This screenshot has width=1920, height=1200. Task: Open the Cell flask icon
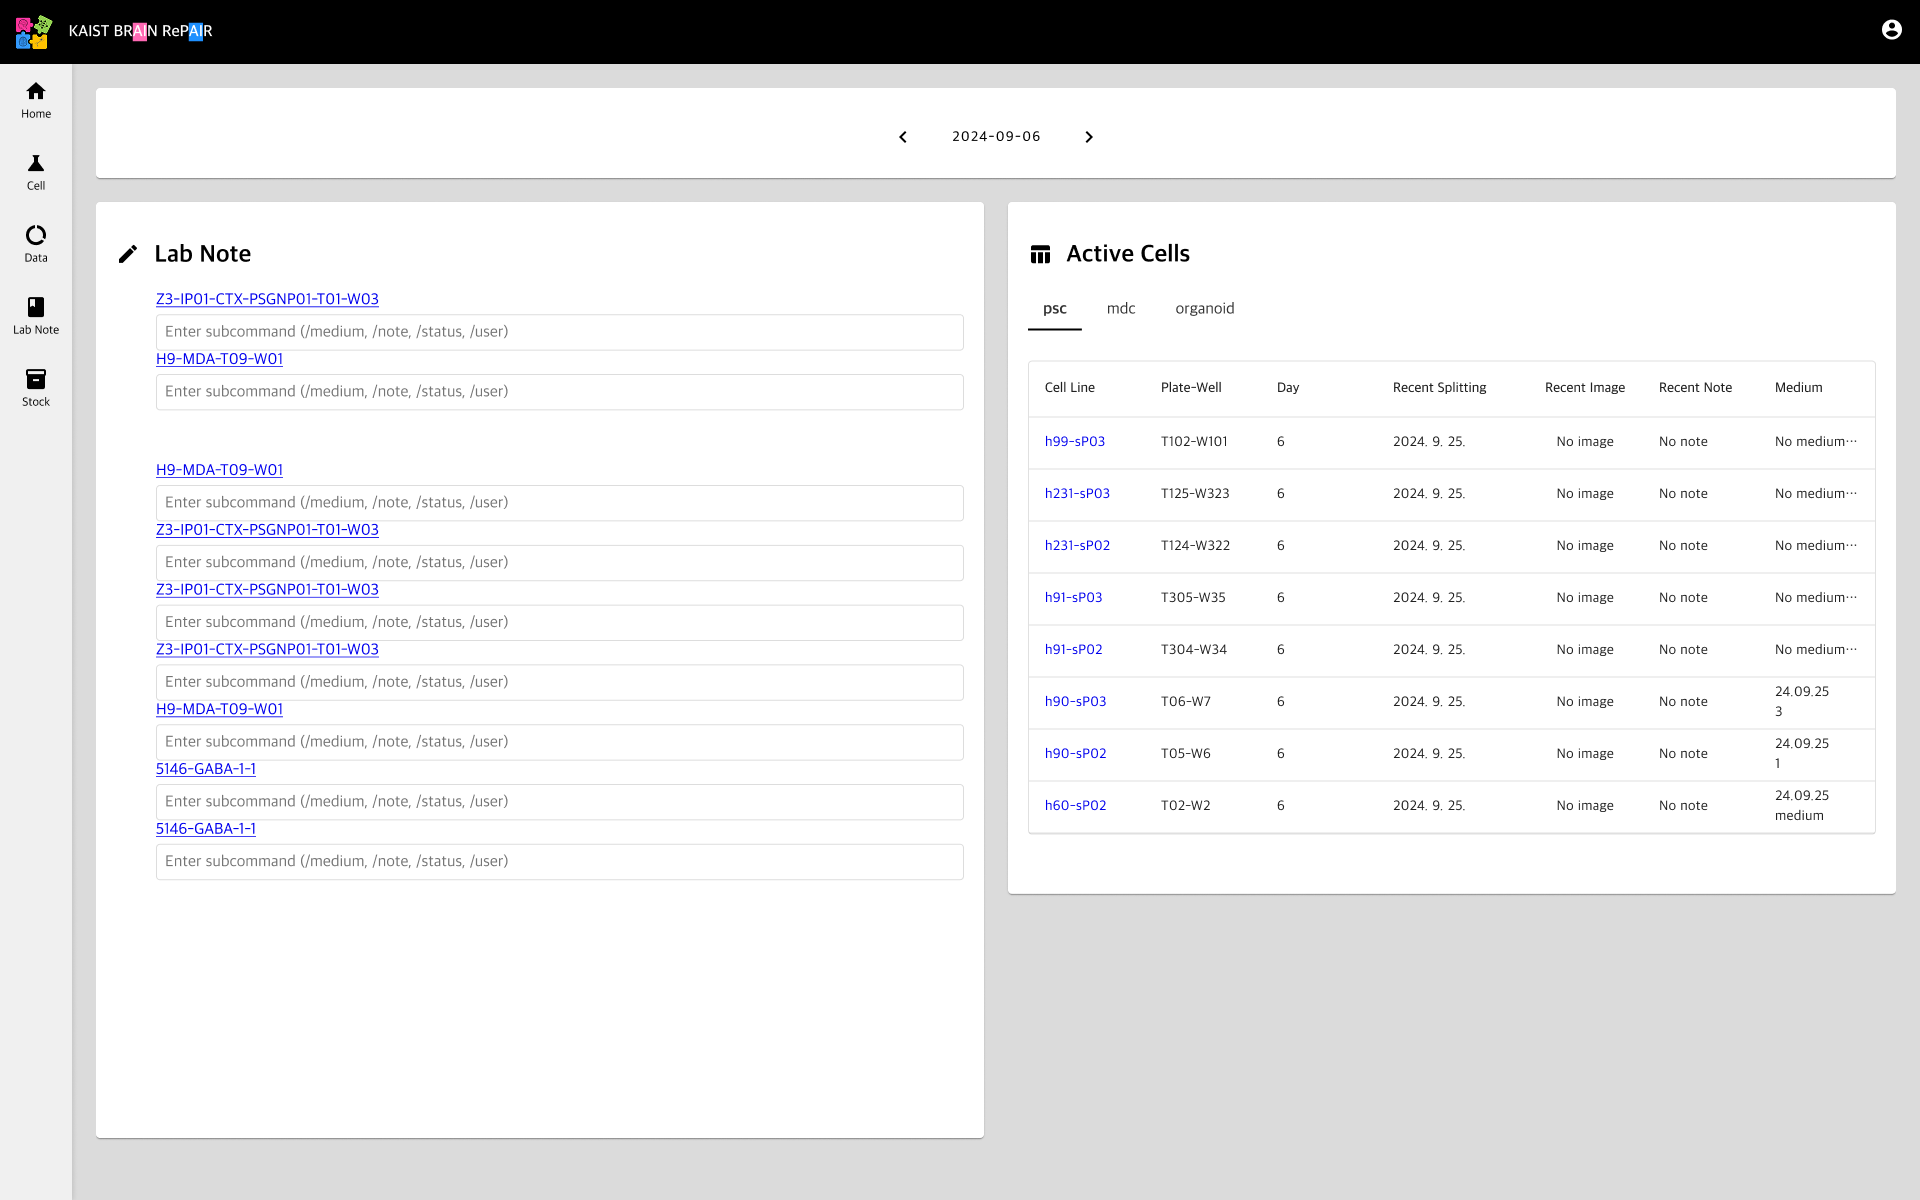tap(36, 164)
